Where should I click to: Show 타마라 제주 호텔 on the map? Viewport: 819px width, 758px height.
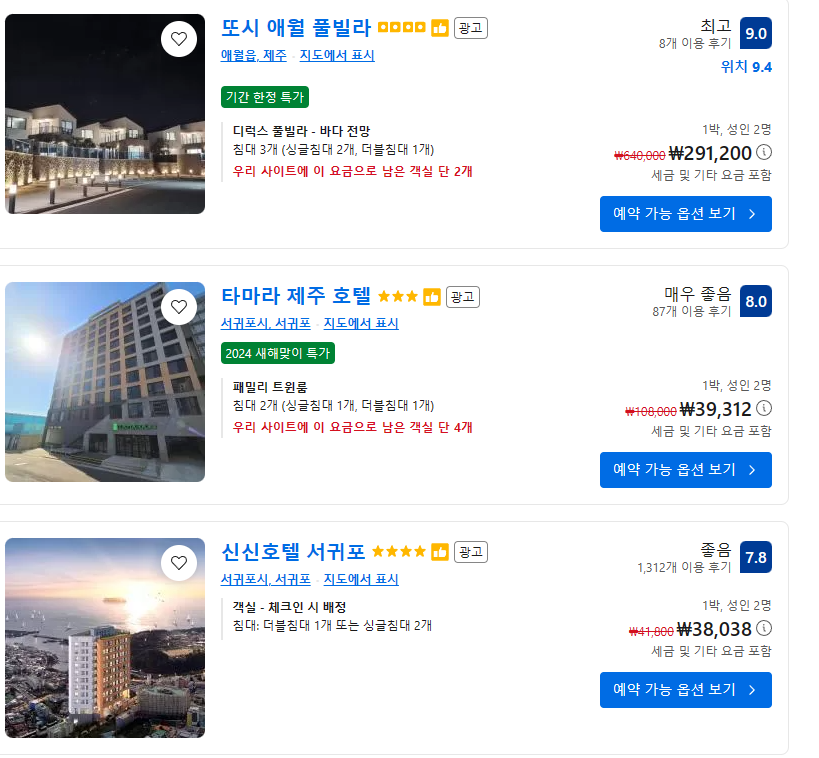coord(361,323)
